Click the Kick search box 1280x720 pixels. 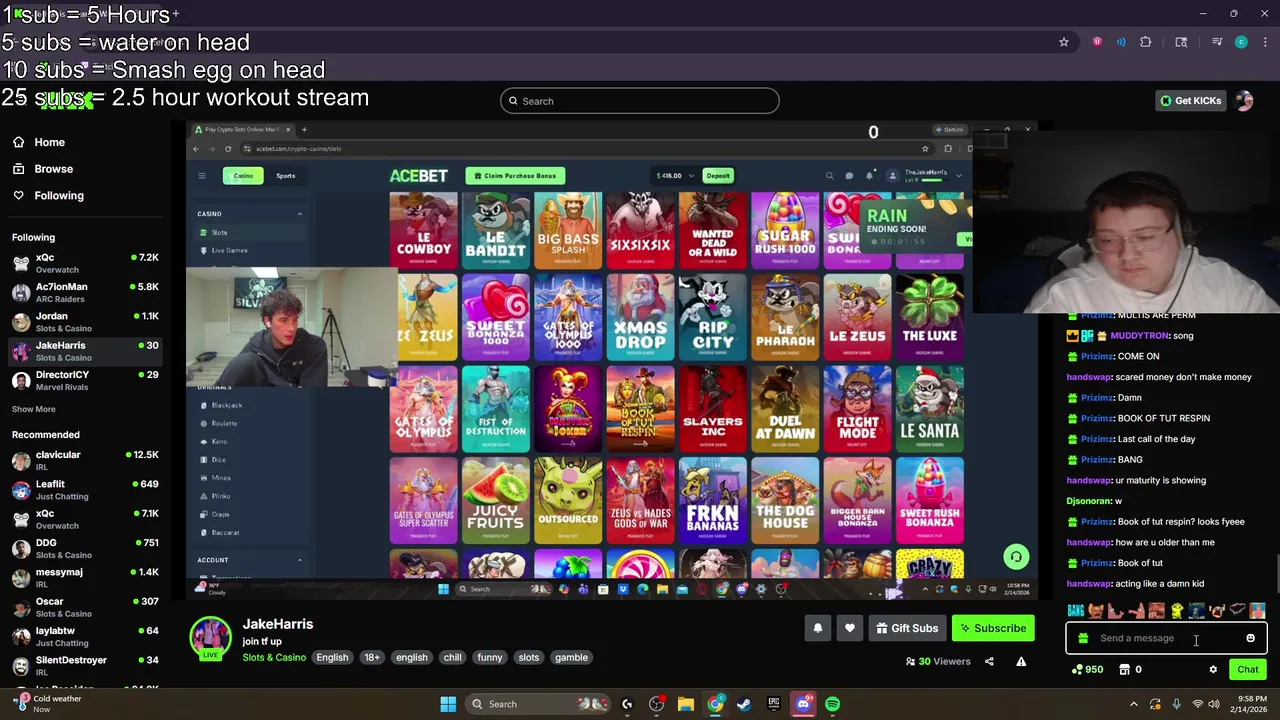click(x=640, y=101)
